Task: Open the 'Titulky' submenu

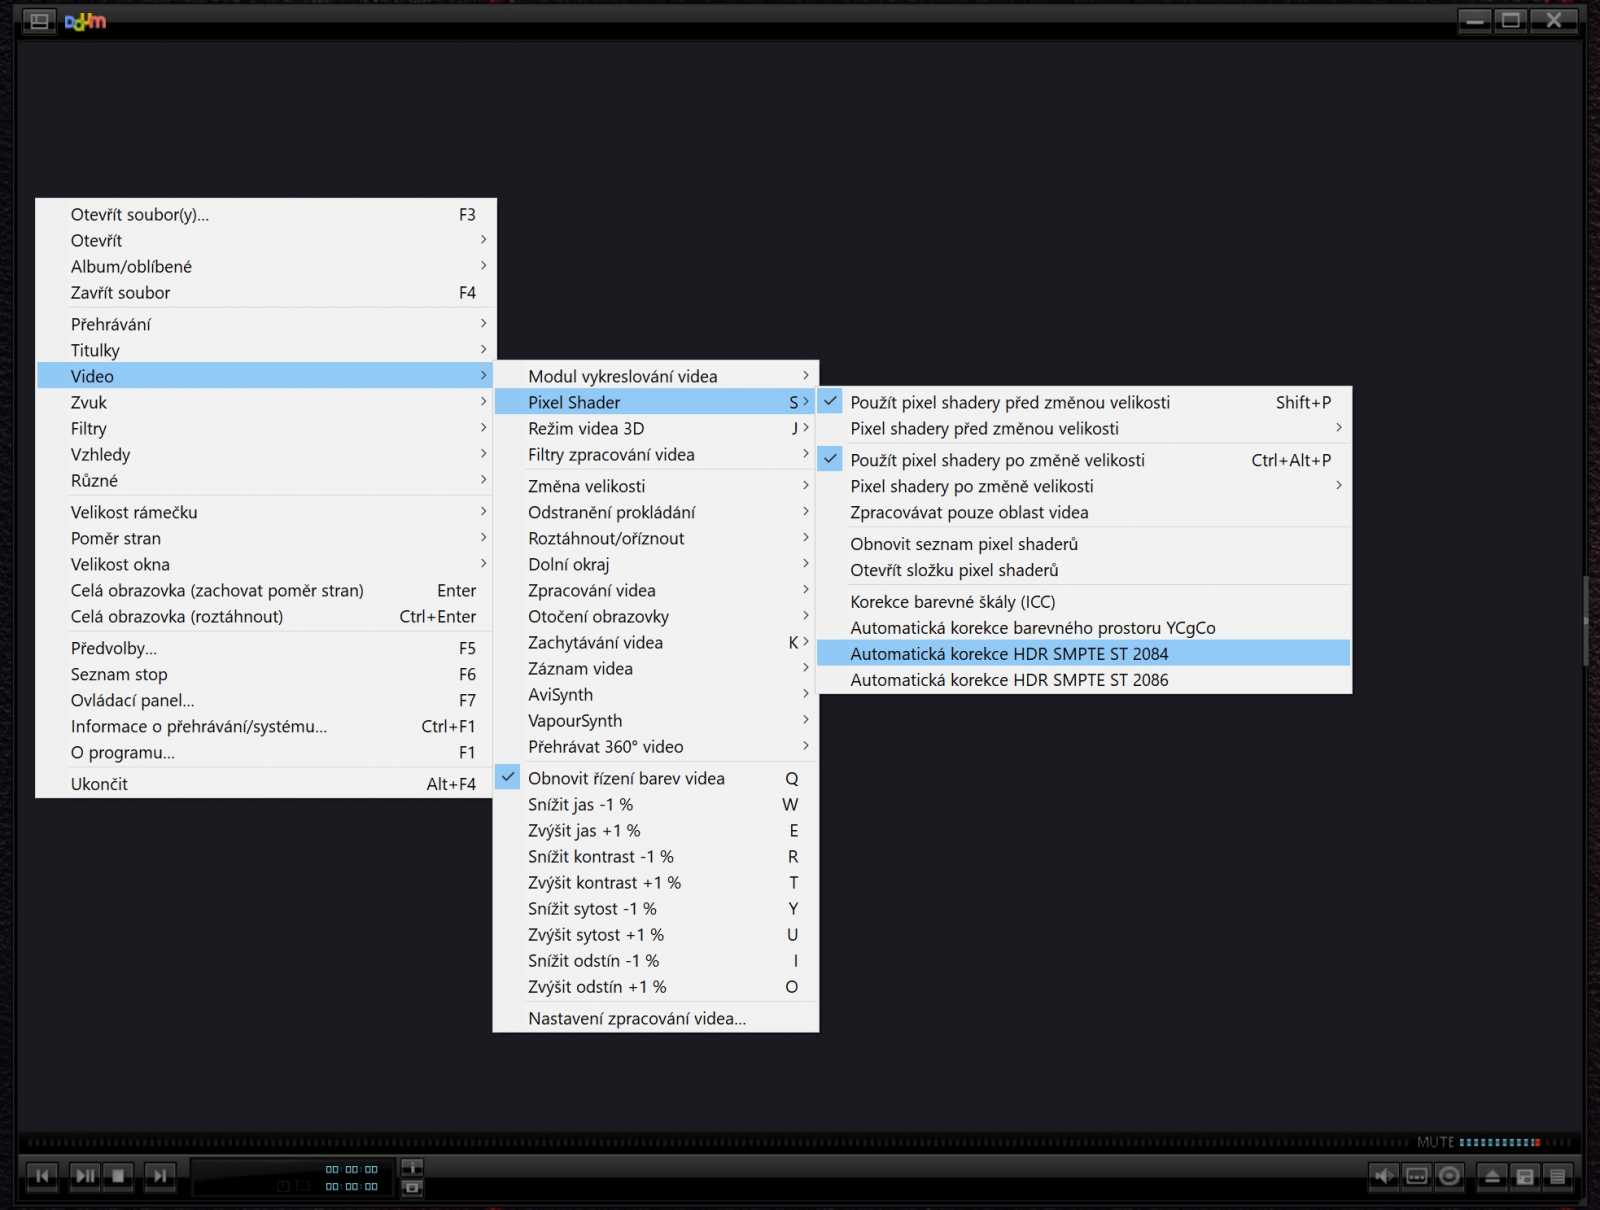Action: click(x=265, y=350)
